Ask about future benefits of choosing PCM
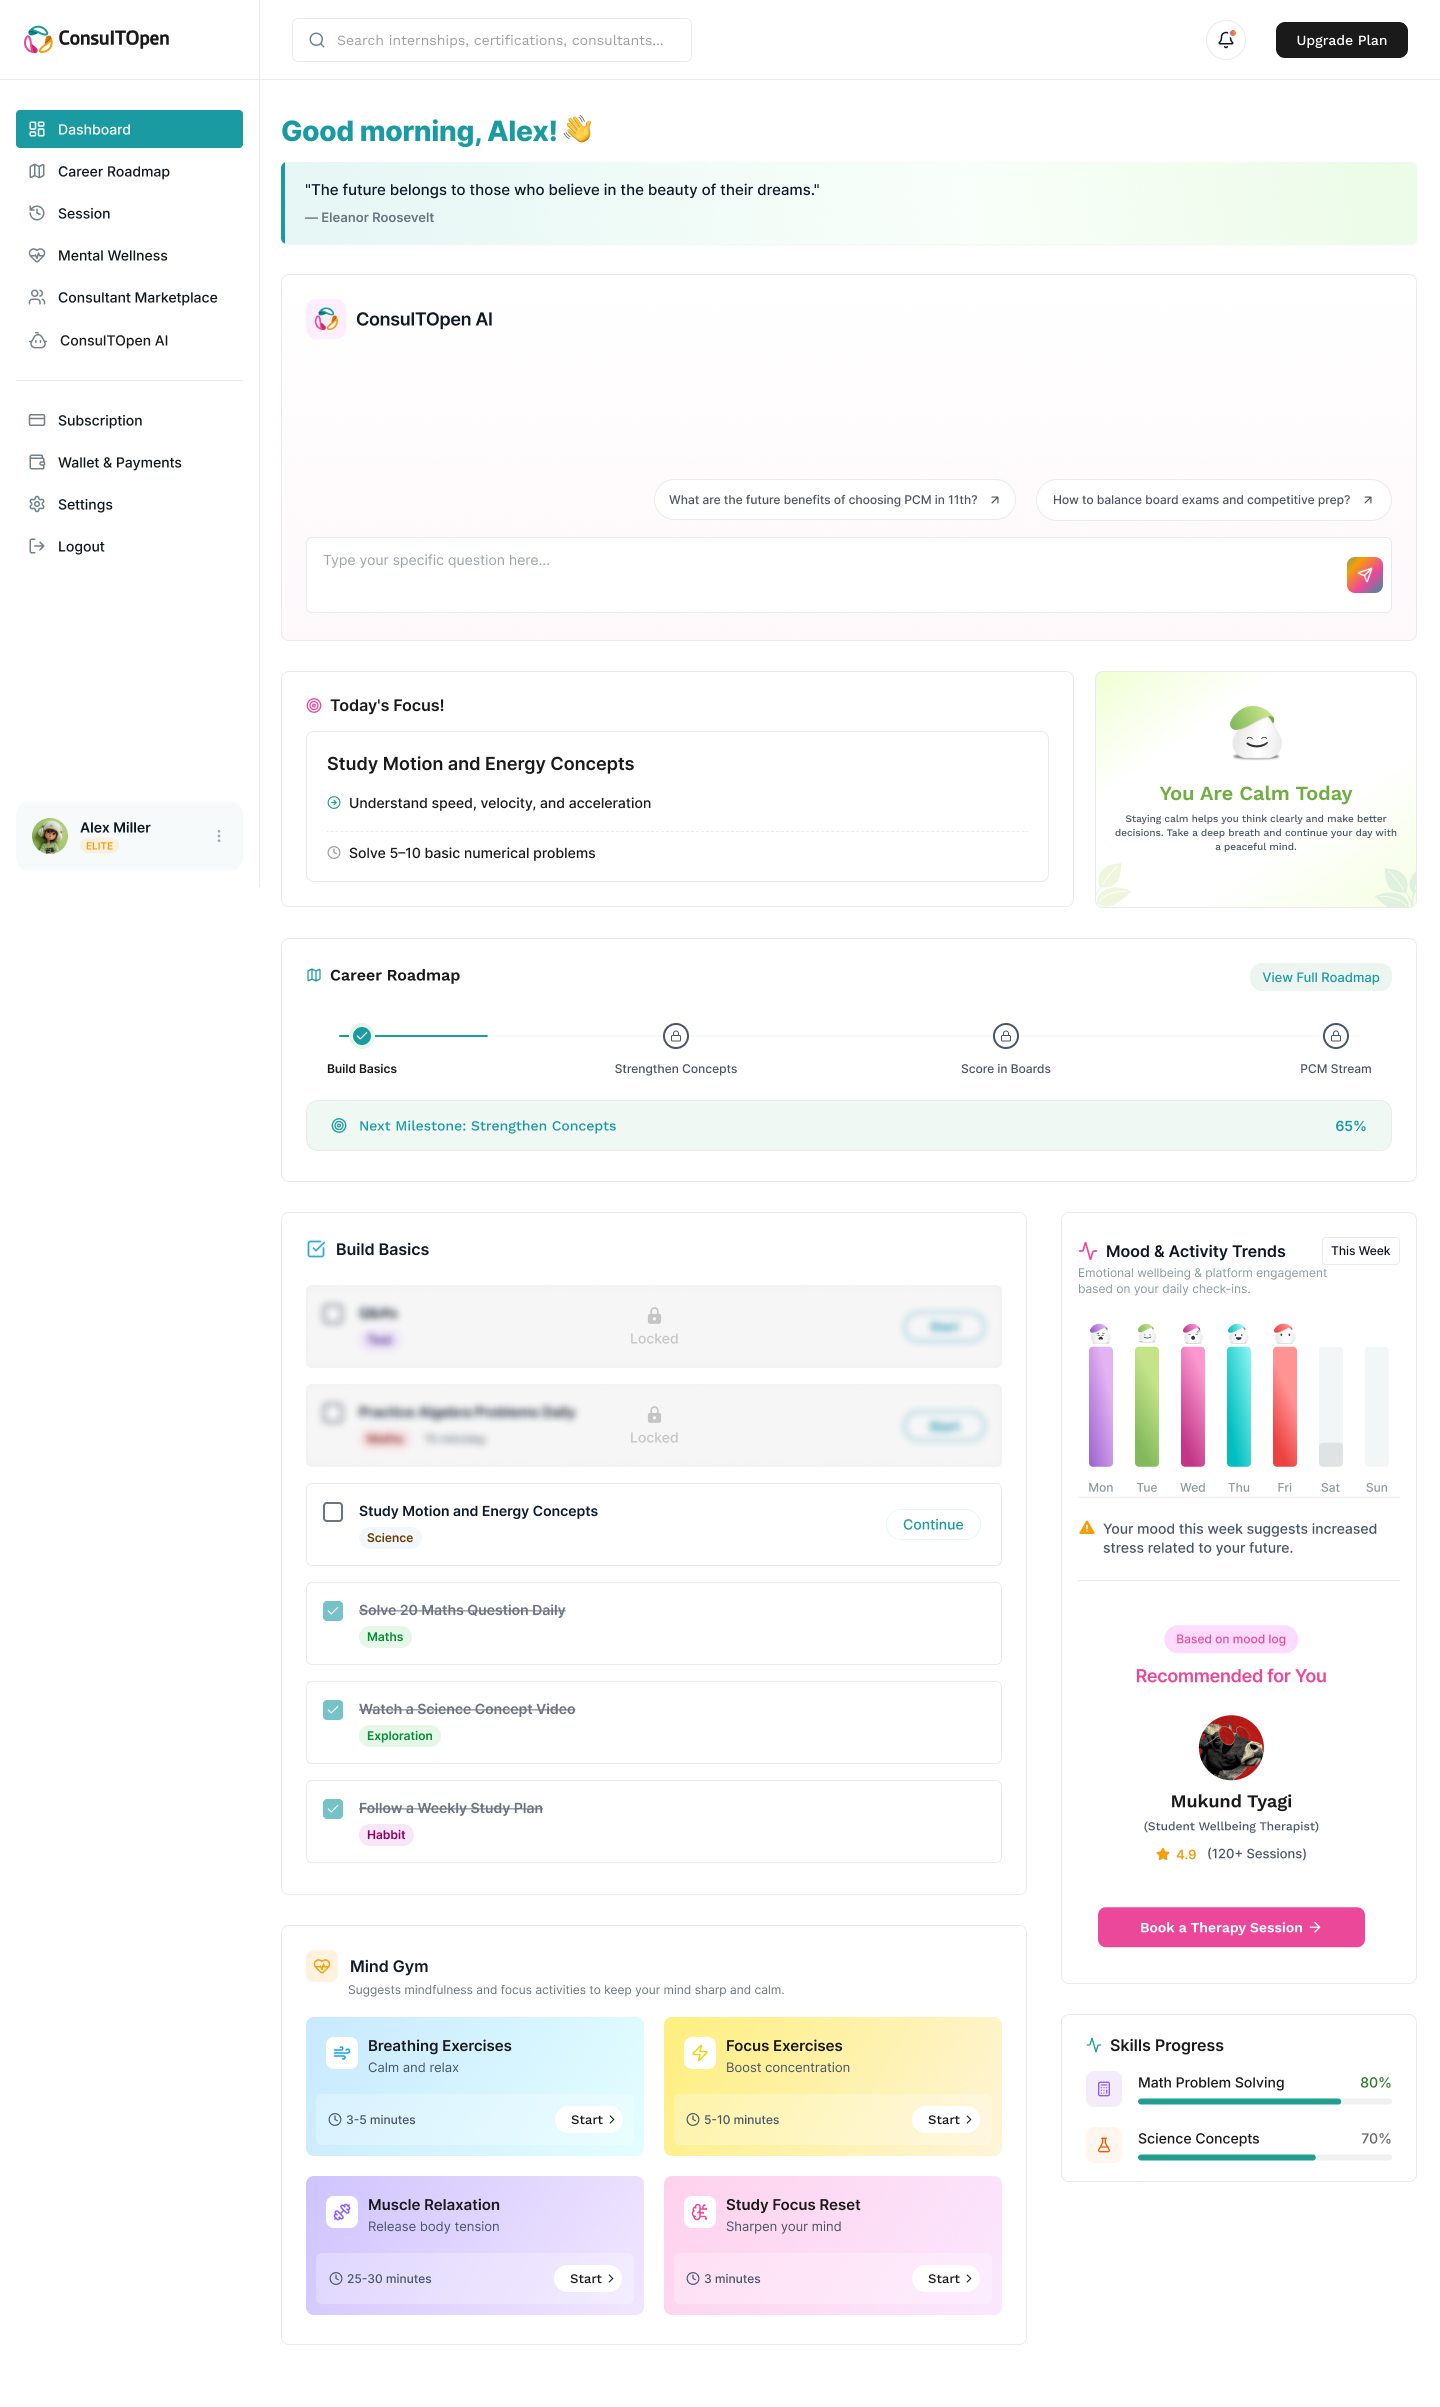This screenshot has height=2407, width=1440. click(x=834, y=500)
